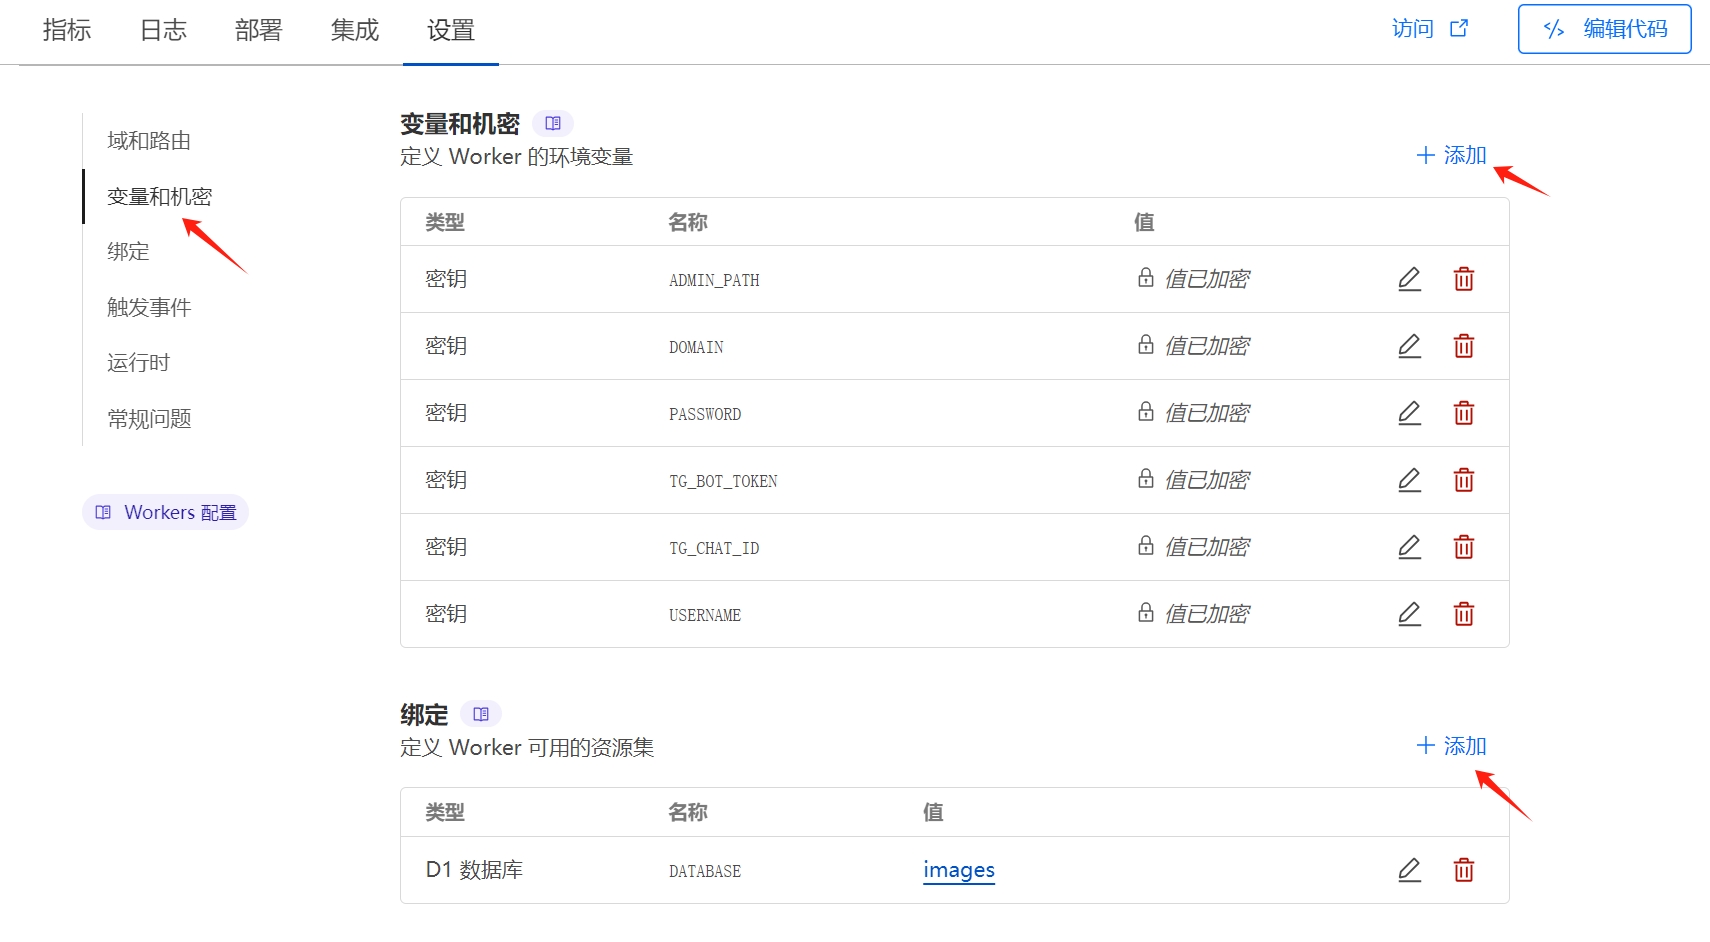The width and height of the screenshot is (1710, 942).
Task: Open the 部署 tab
Action: (259, 31)
